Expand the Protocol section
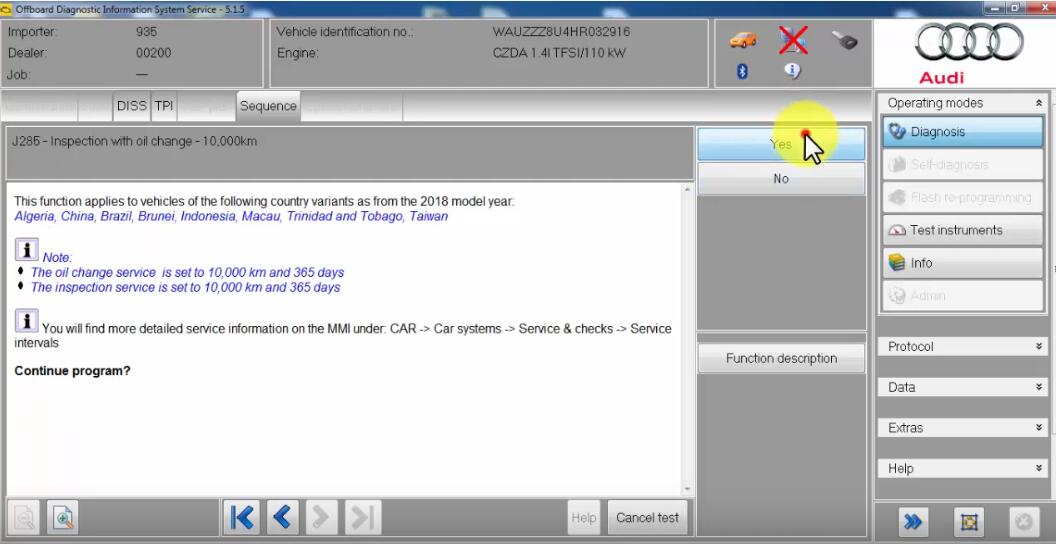This screenshot has height=544, width=1056. pos(962,347)
